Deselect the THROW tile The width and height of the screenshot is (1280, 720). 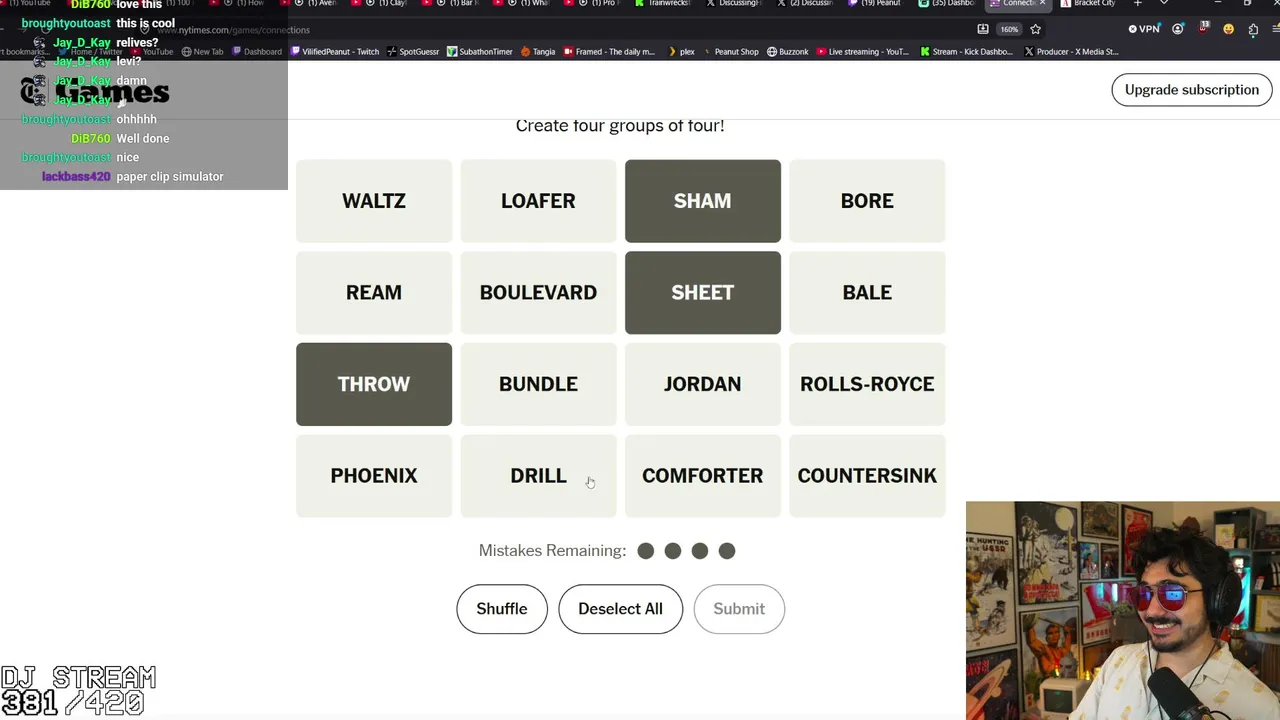click(374, 384)
